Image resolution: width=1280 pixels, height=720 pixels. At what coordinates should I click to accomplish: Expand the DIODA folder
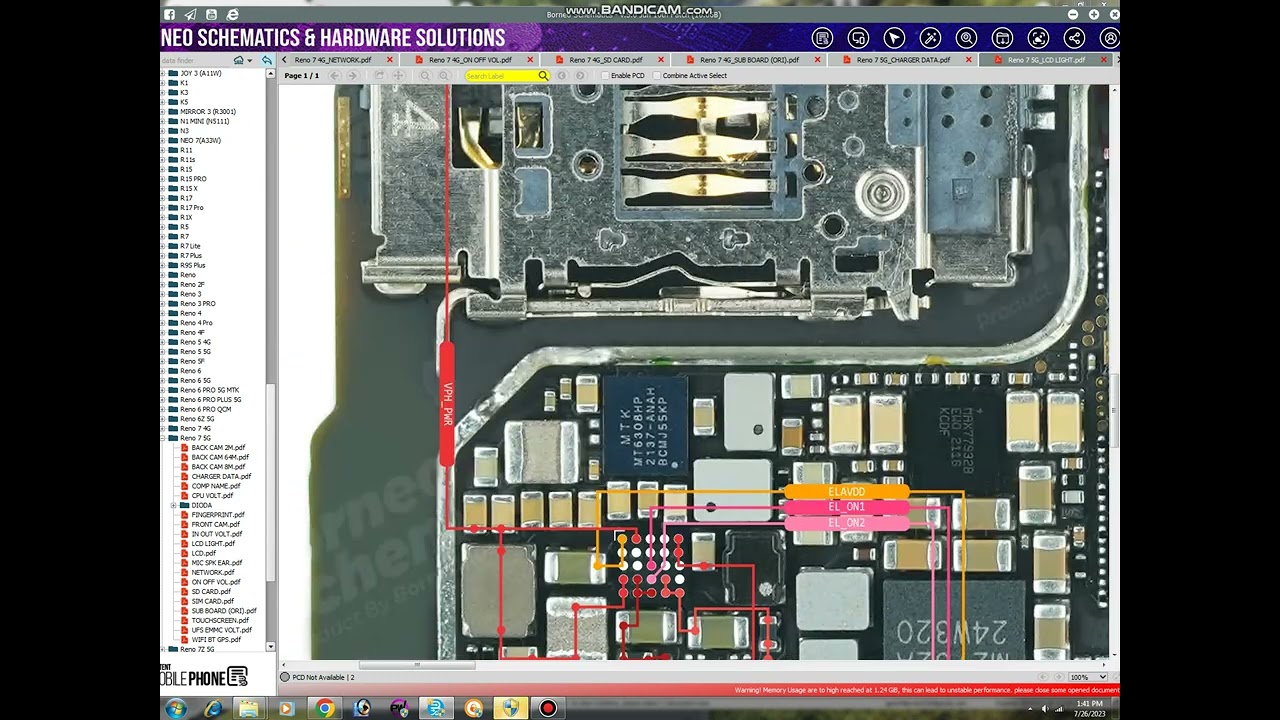point(174,505)
